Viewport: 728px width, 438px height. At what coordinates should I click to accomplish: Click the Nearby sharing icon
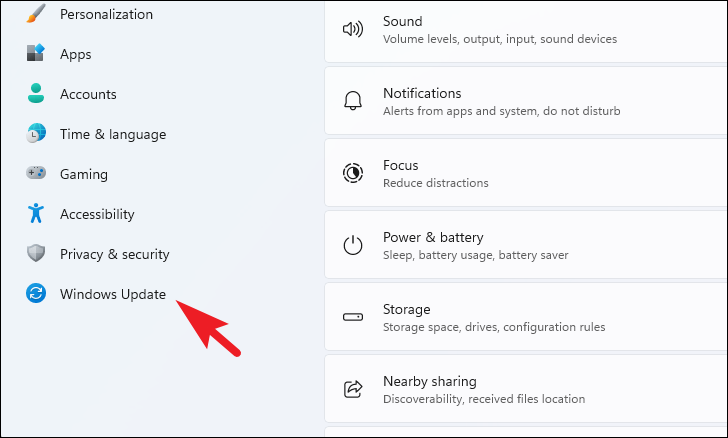coord(353,389)
